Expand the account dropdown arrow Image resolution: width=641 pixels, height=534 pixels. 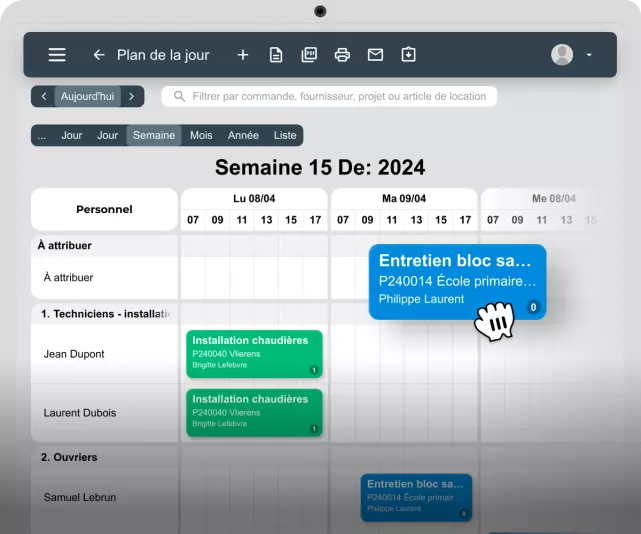(589, 55)
